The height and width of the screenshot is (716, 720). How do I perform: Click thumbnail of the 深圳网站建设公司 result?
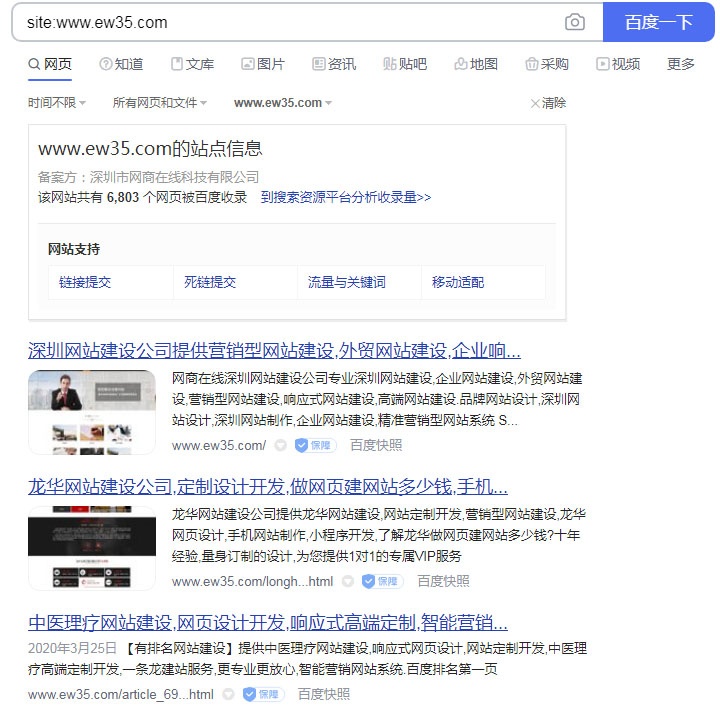pos(92,412)
